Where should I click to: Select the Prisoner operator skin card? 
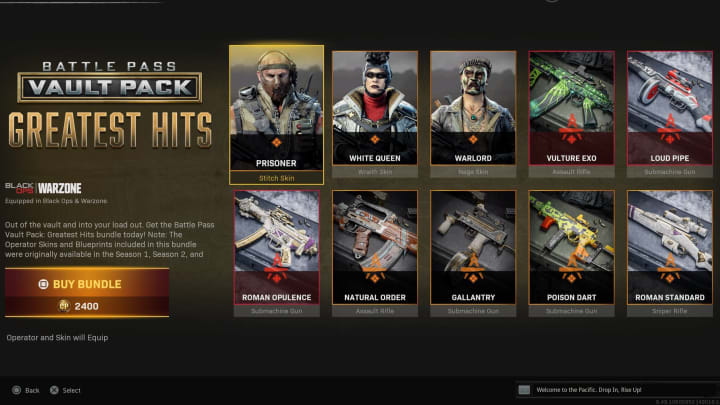pos(276,115)
